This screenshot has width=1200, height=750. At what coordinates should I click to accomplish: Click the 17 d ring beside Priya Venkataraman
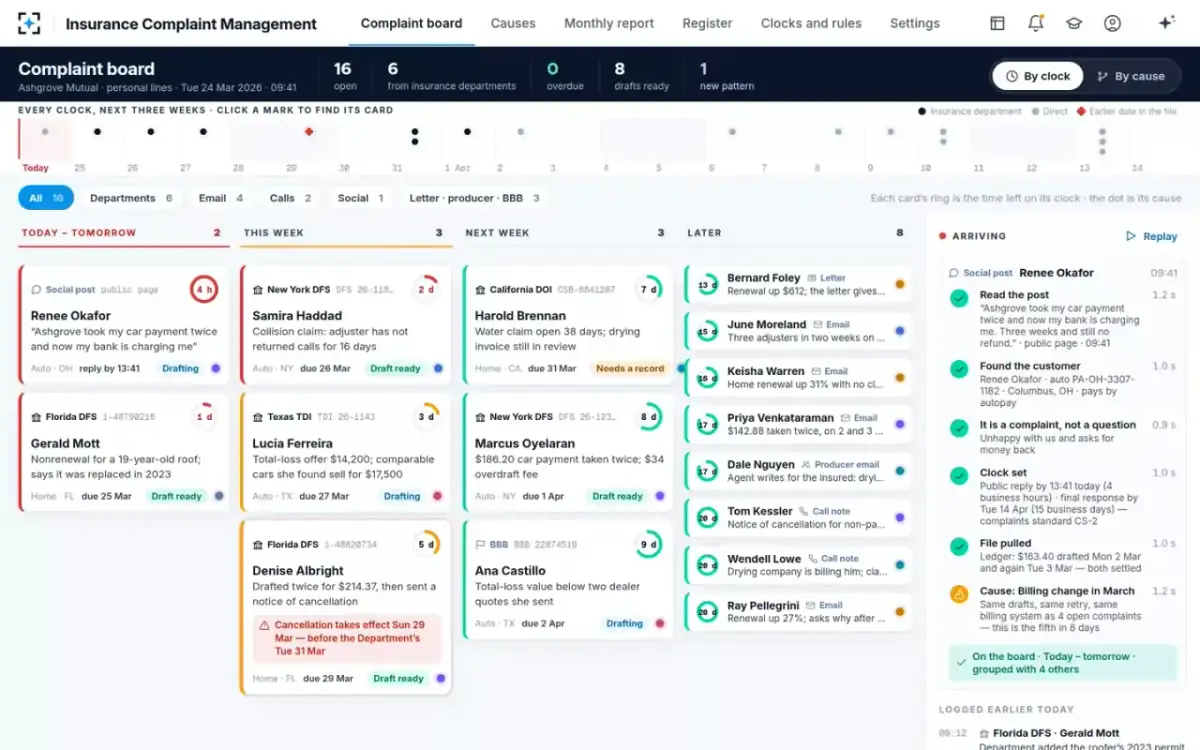[707, 425]
